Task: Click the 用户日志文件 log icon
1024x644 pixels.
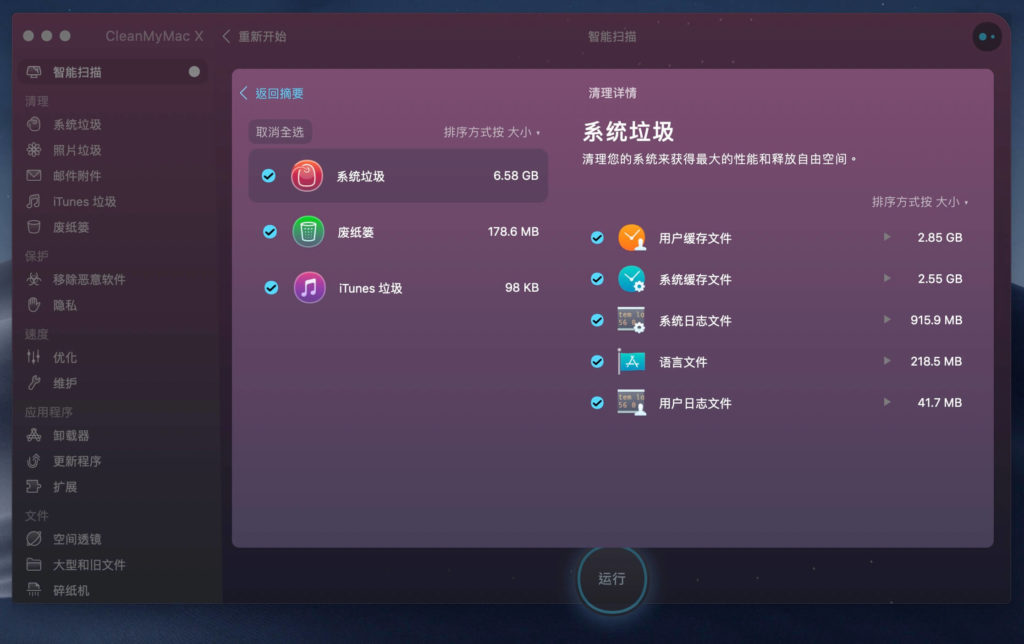Action: coord(632,402)
